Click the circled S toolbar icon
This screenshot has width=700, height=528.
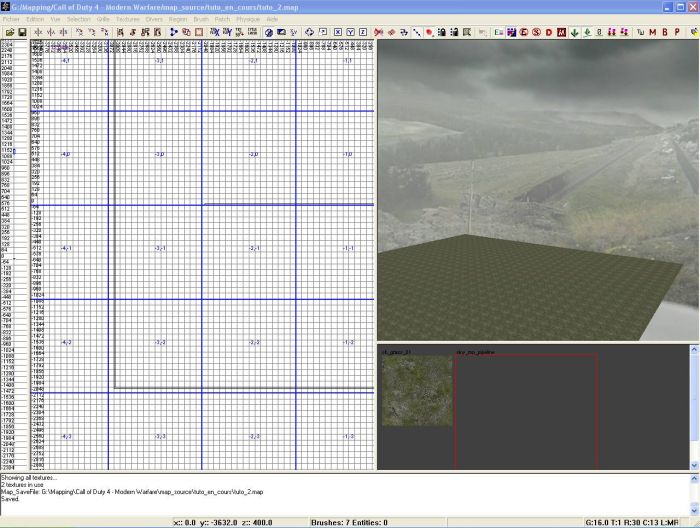point(537,32)
